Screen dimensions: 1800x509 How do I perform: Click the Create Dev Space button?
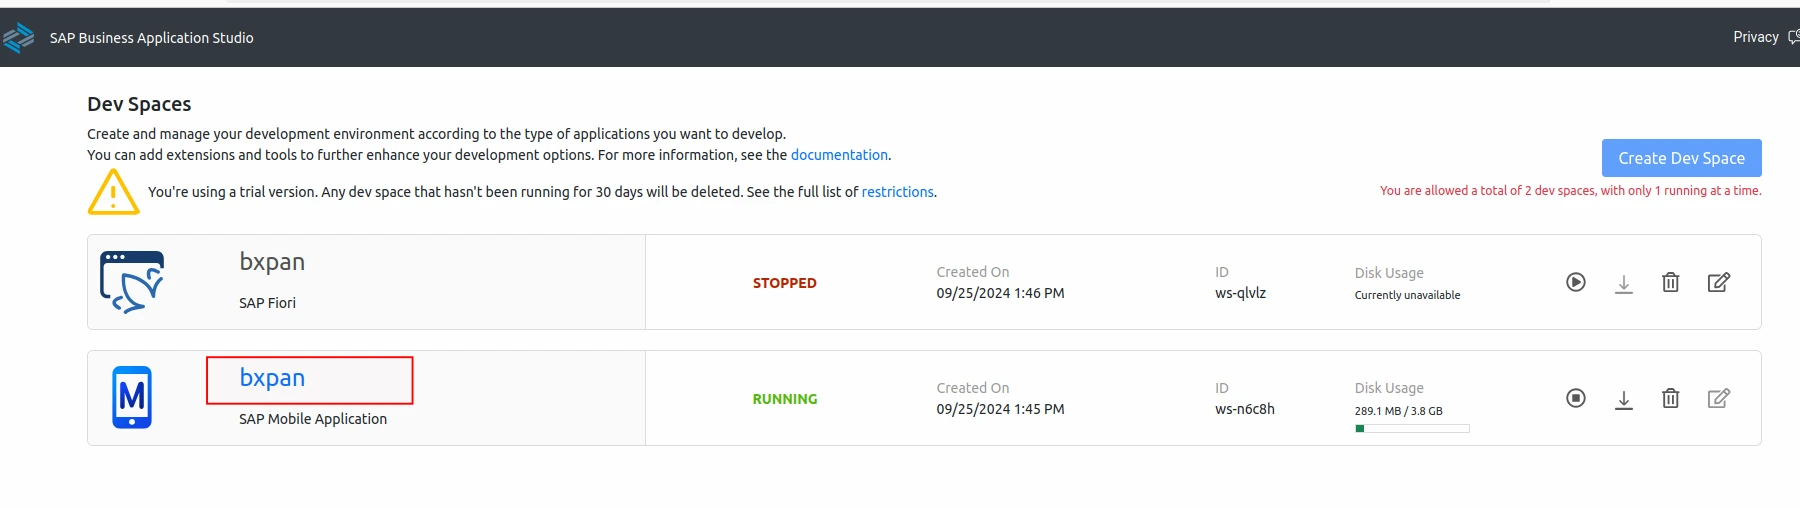[1681, 158]
